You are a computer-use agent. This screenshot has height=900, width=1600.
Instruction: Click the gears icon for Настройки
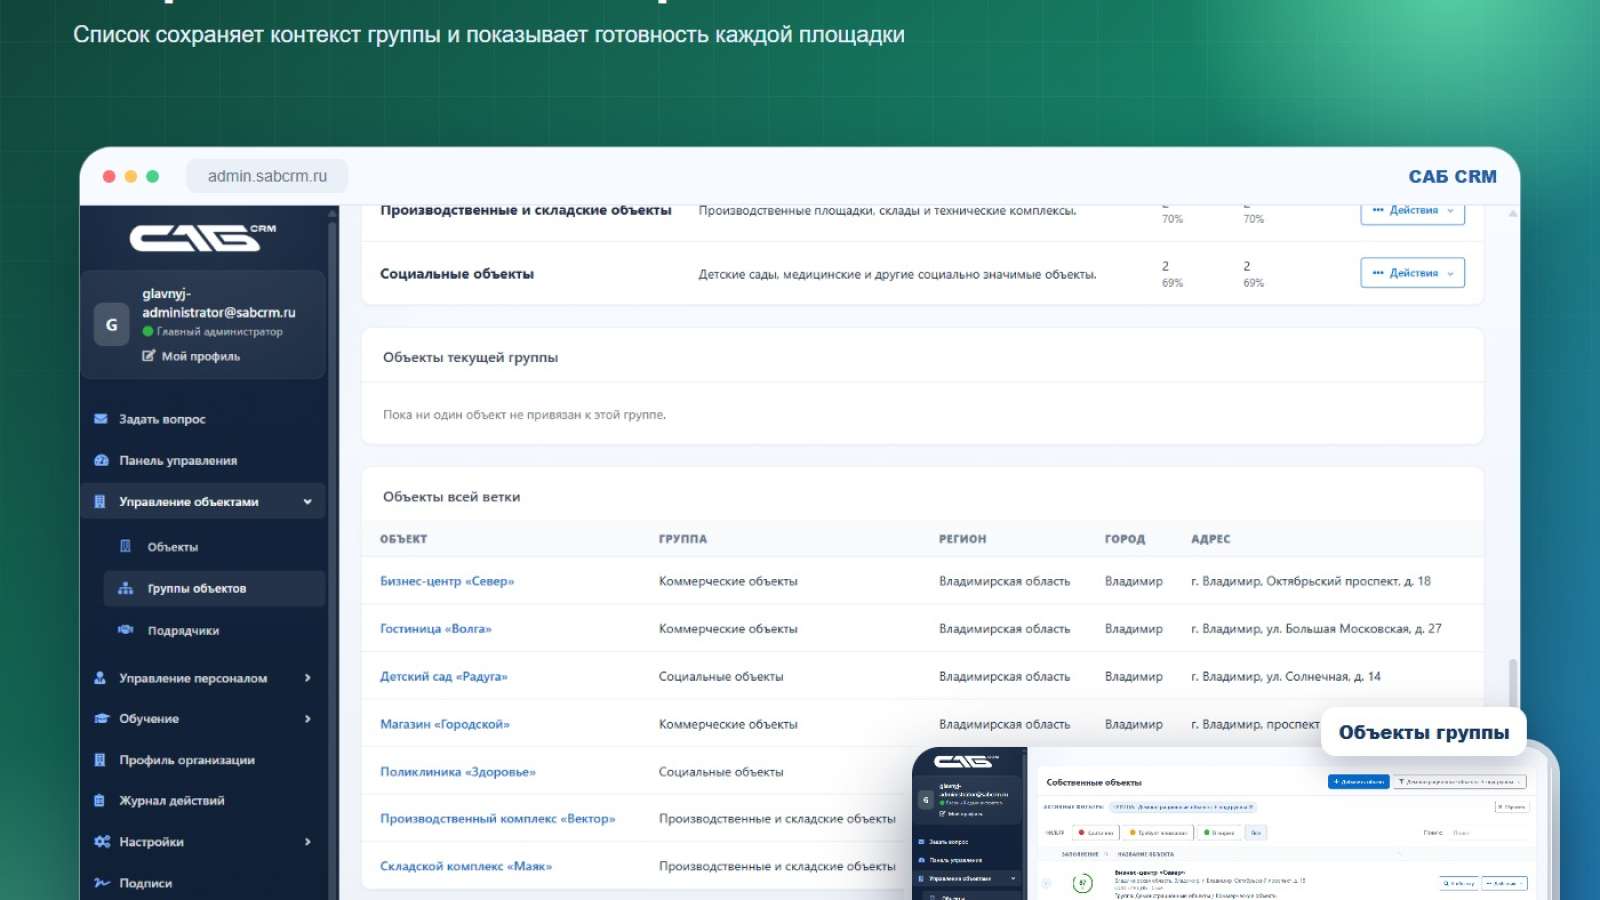click(x=102, y=842)
